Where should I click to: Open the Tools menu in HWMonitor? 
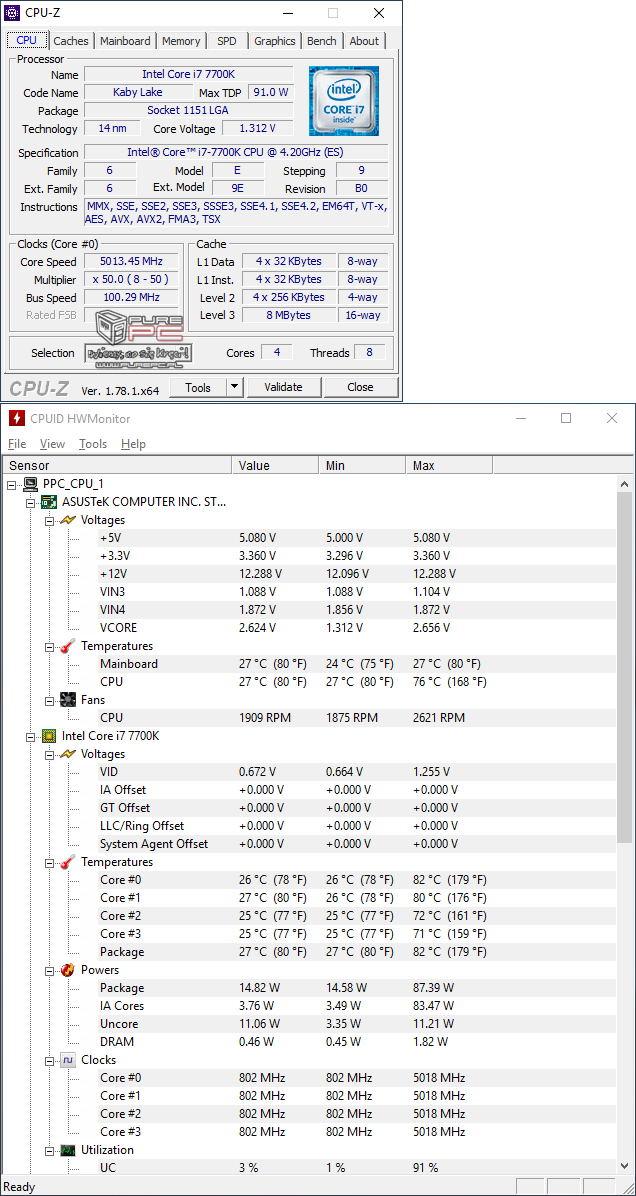coord(93,444)
